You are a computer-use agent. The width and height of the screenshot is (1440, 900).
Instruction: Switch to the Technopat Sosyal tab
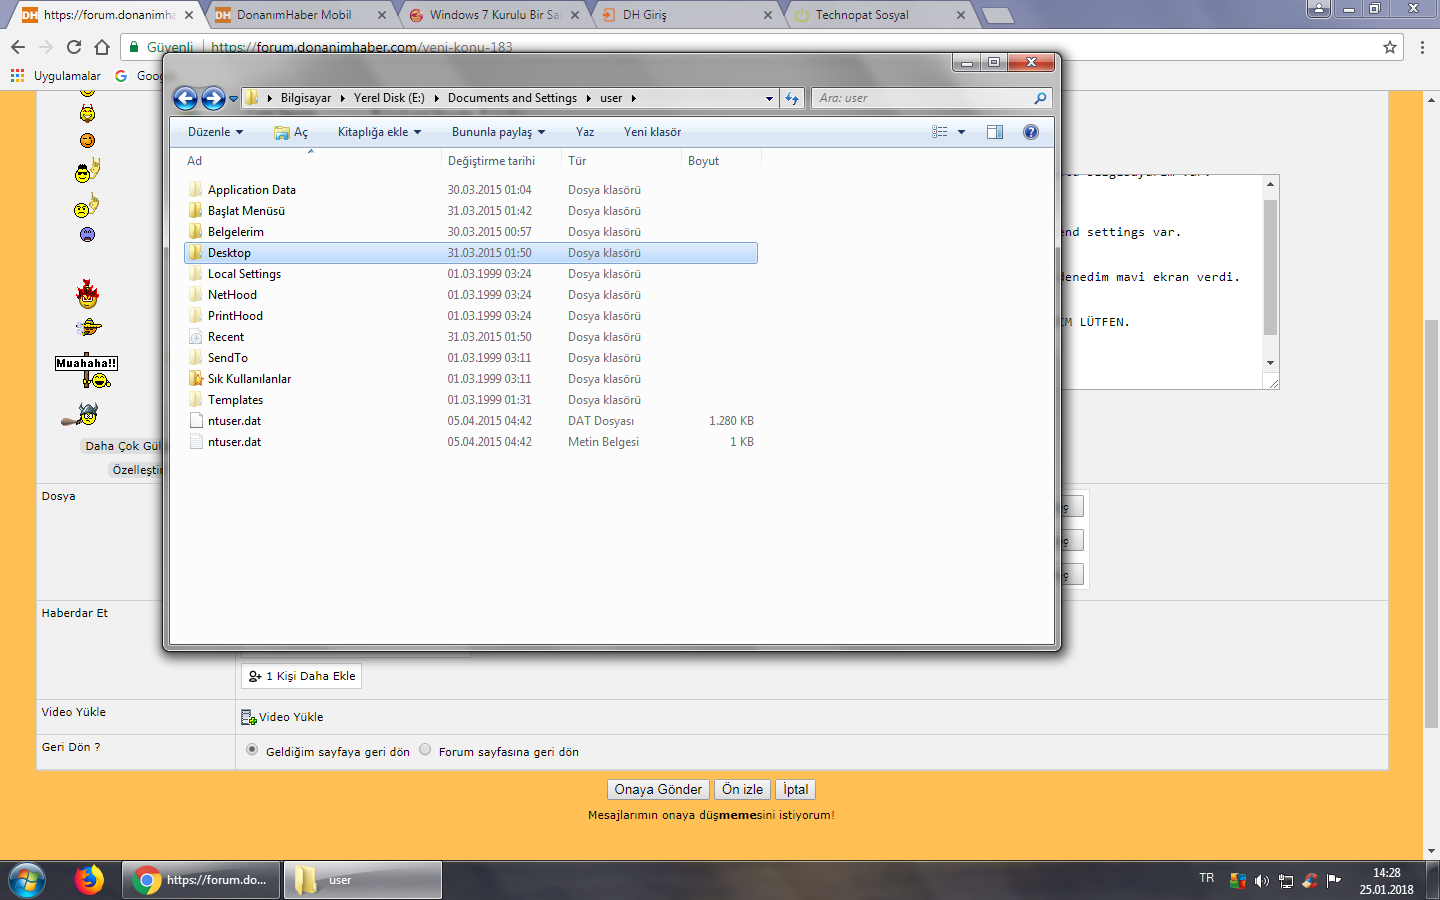(x=862, y=15)
